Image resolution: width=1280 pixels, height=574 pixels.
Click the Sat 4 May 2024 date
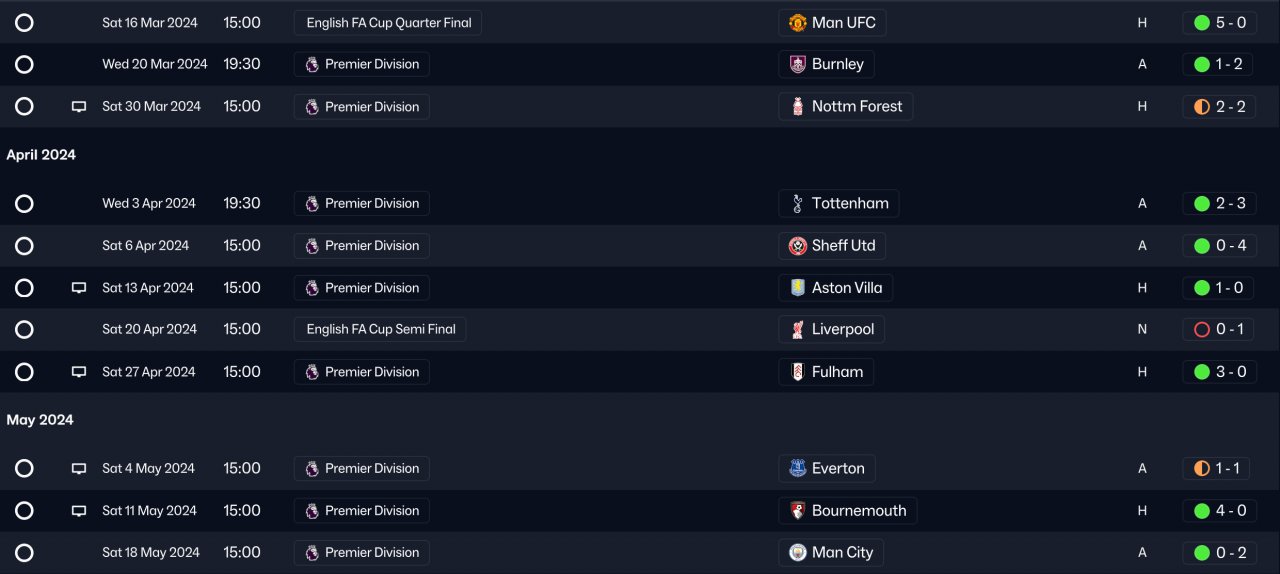click(x=148, y=468)
